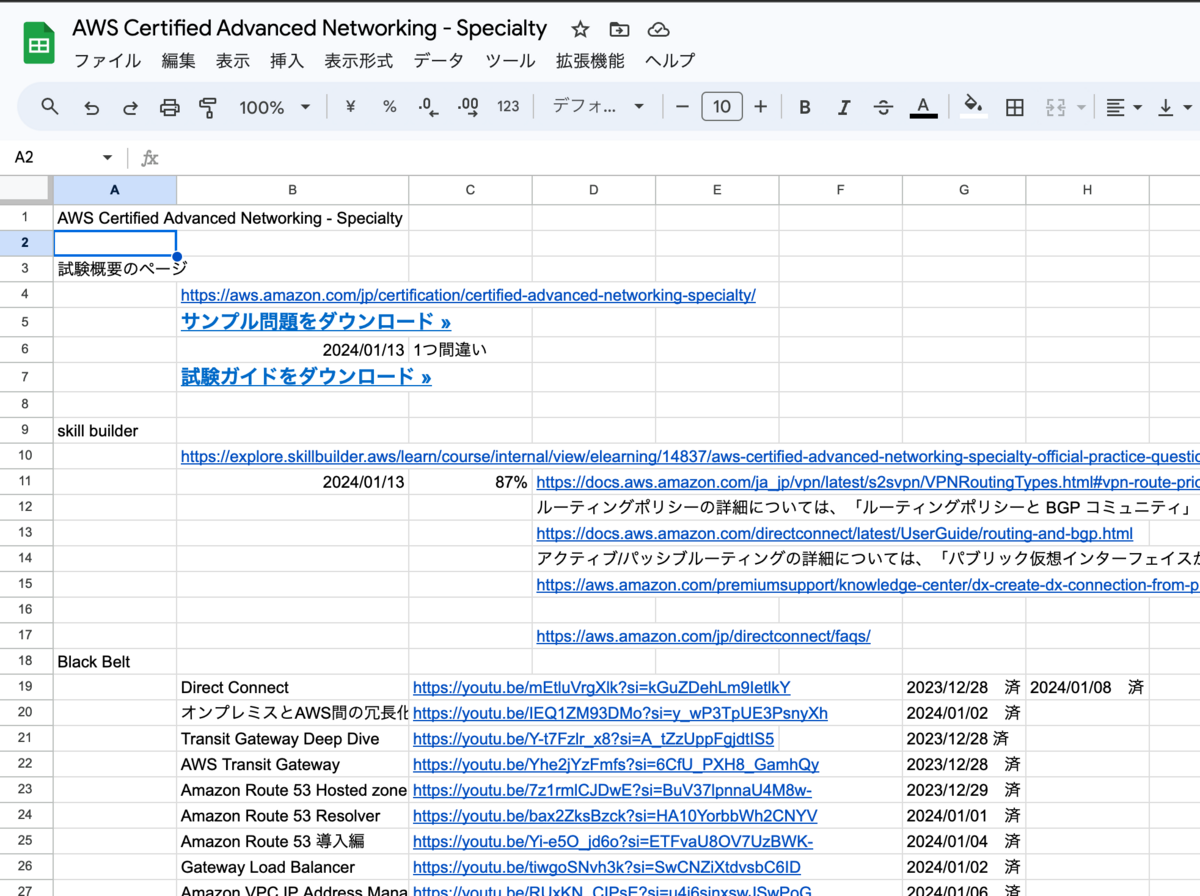1200x896 pixels.
Task: Move the document to a folder
Action: click(x=619, y=29)
